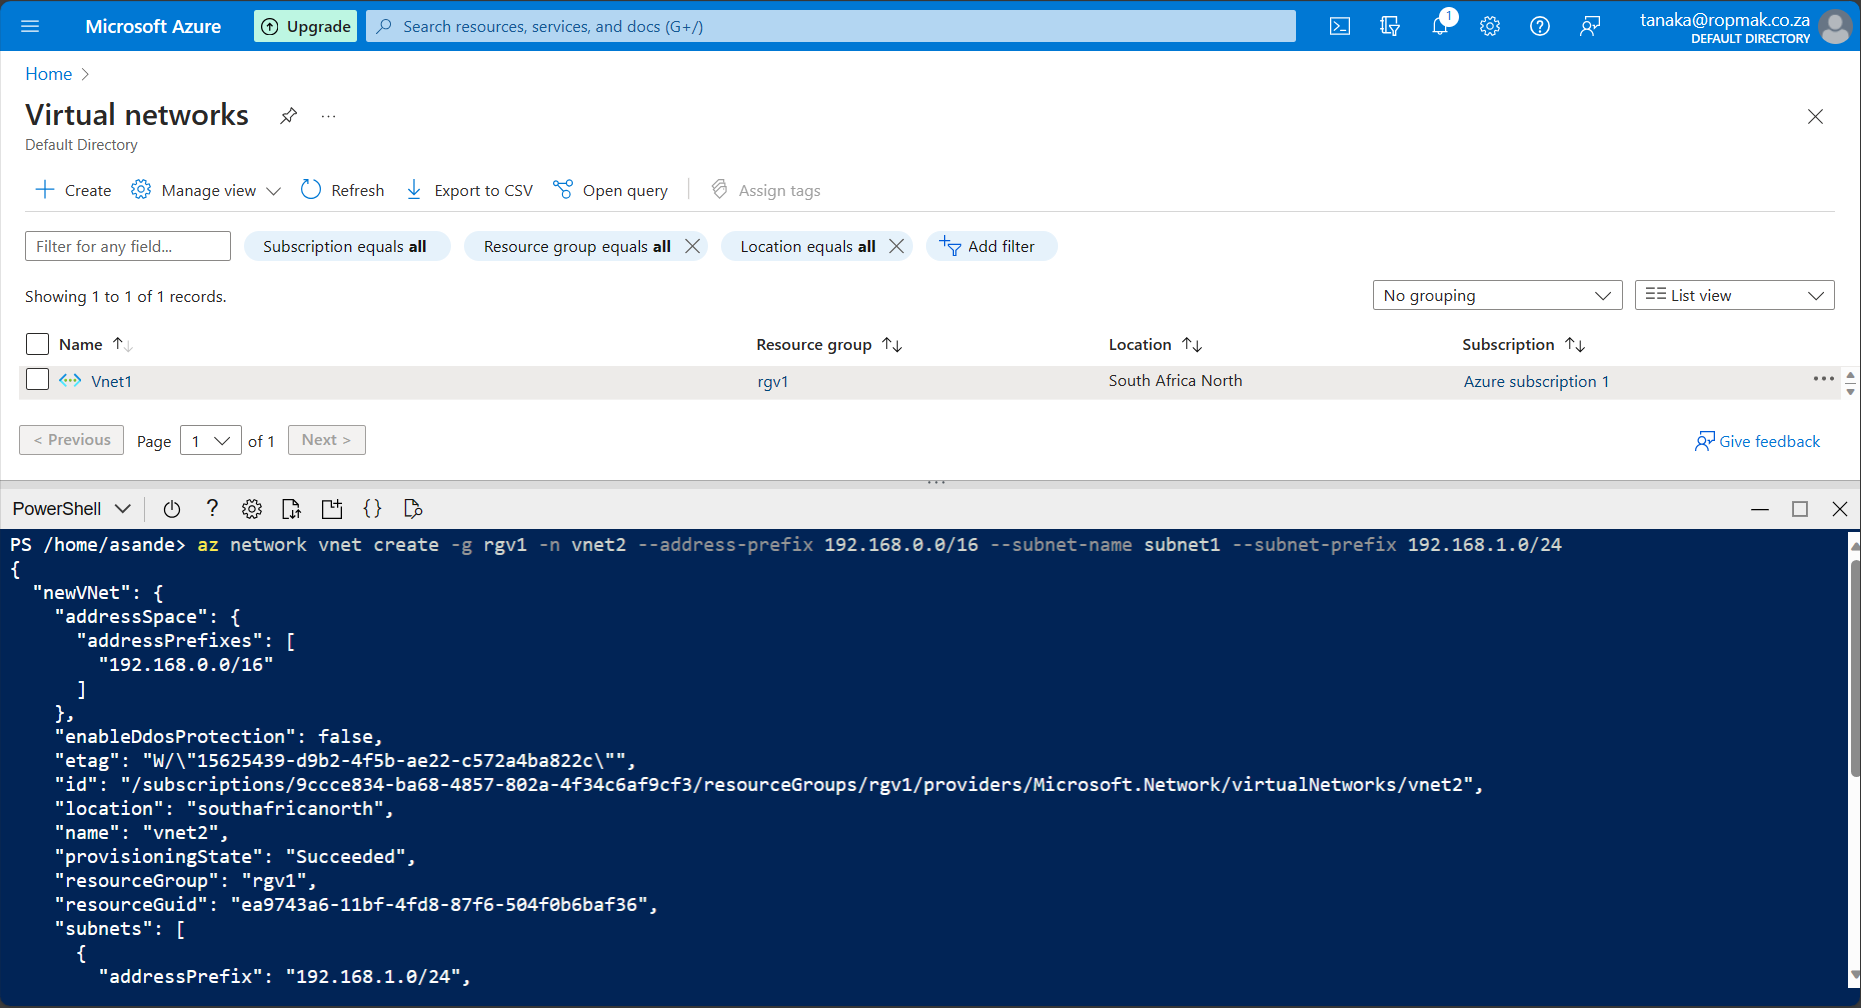Screen dimensions: 1861x1008
Task: Click the Cloud Shell terminal scrollbar
Action: click(1855, 668)
